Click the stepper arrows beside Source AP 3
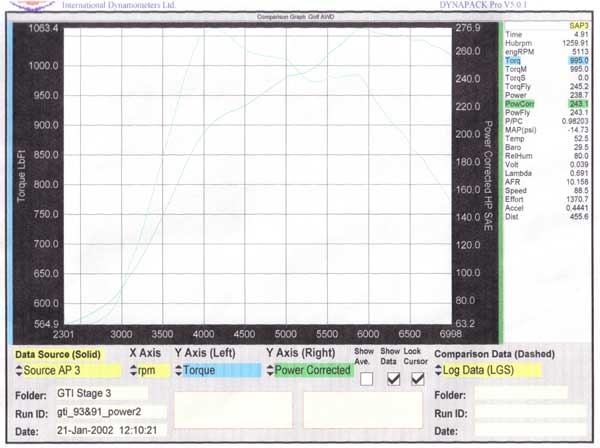600x448 pixels. click(19, 370)
